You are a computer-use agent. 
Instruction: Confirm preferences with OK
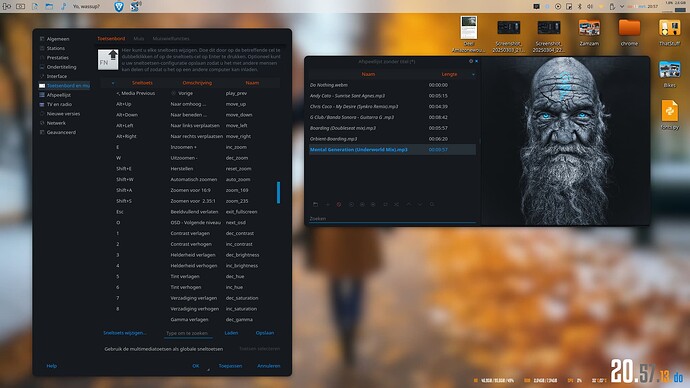195,366
